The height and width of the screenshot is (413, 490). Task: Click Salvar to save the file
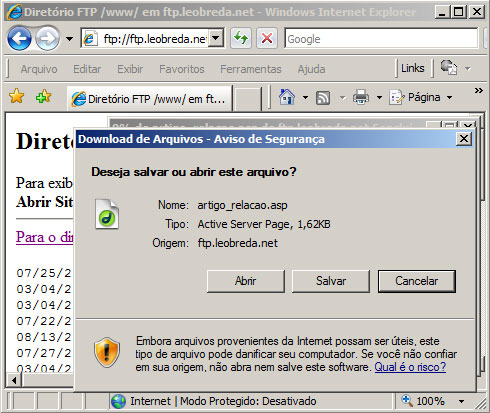click(331, 281)
